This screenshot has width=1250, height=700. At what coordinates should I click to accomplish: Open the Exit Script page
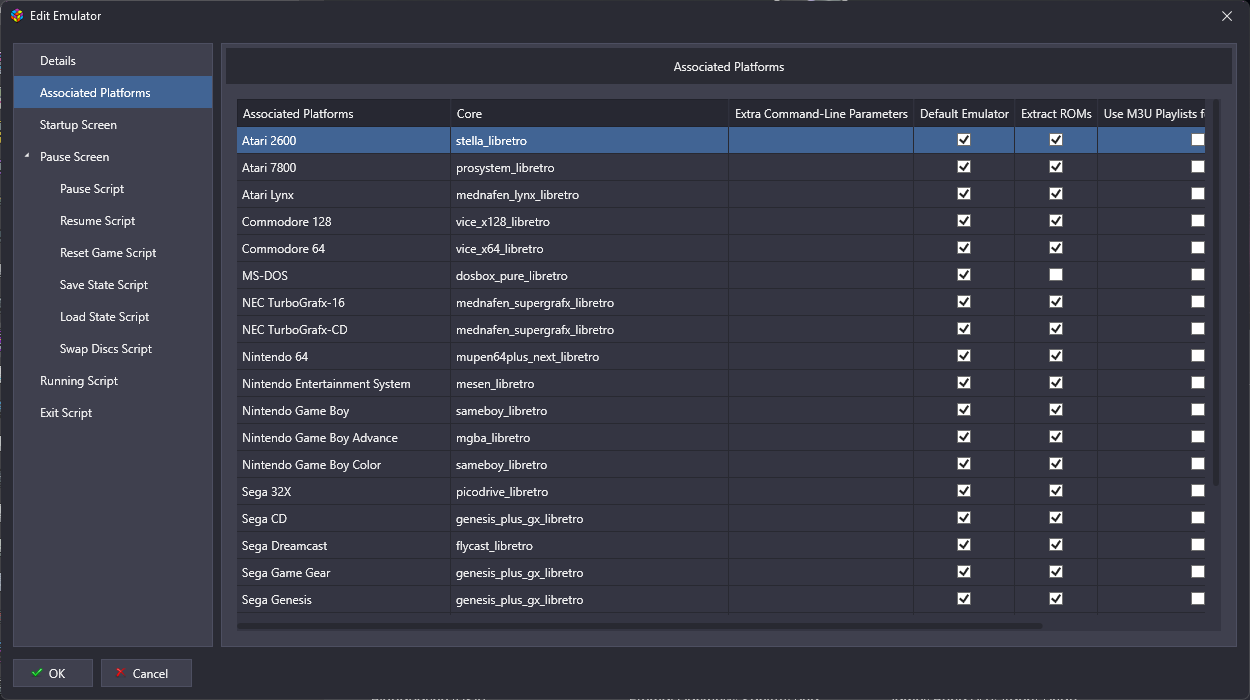tap(113, 413)
